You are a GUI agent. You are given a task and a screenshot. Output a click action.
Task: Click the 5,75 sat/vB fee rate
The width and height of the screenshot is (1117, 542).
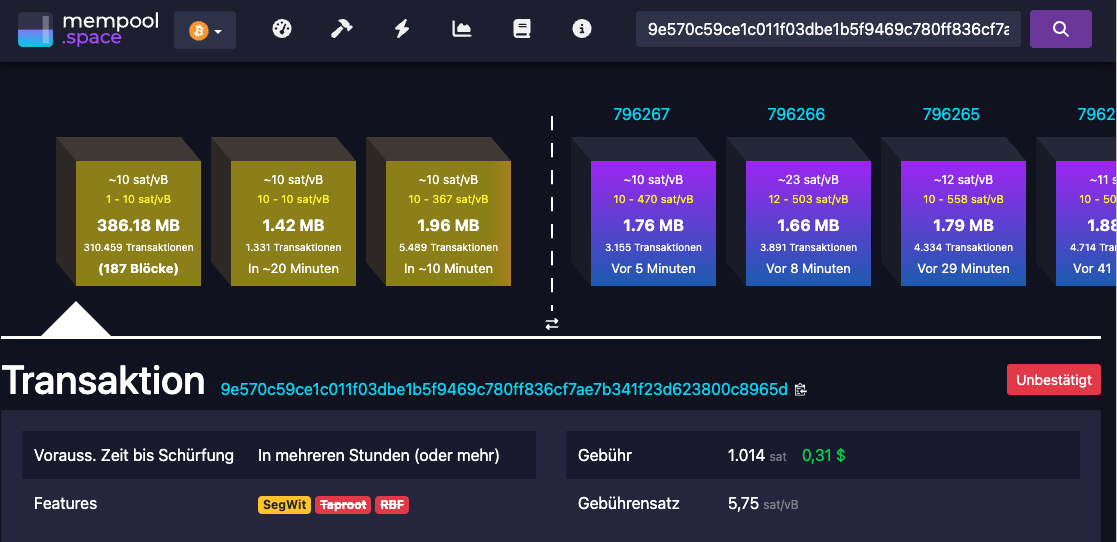(x=763, y=504)
